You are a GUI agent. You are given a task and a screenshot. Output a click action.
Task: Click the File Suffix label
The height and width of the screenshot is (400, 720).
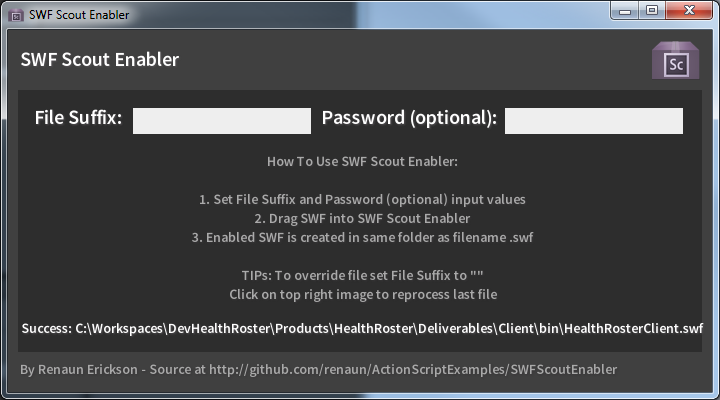click(78, 118)
